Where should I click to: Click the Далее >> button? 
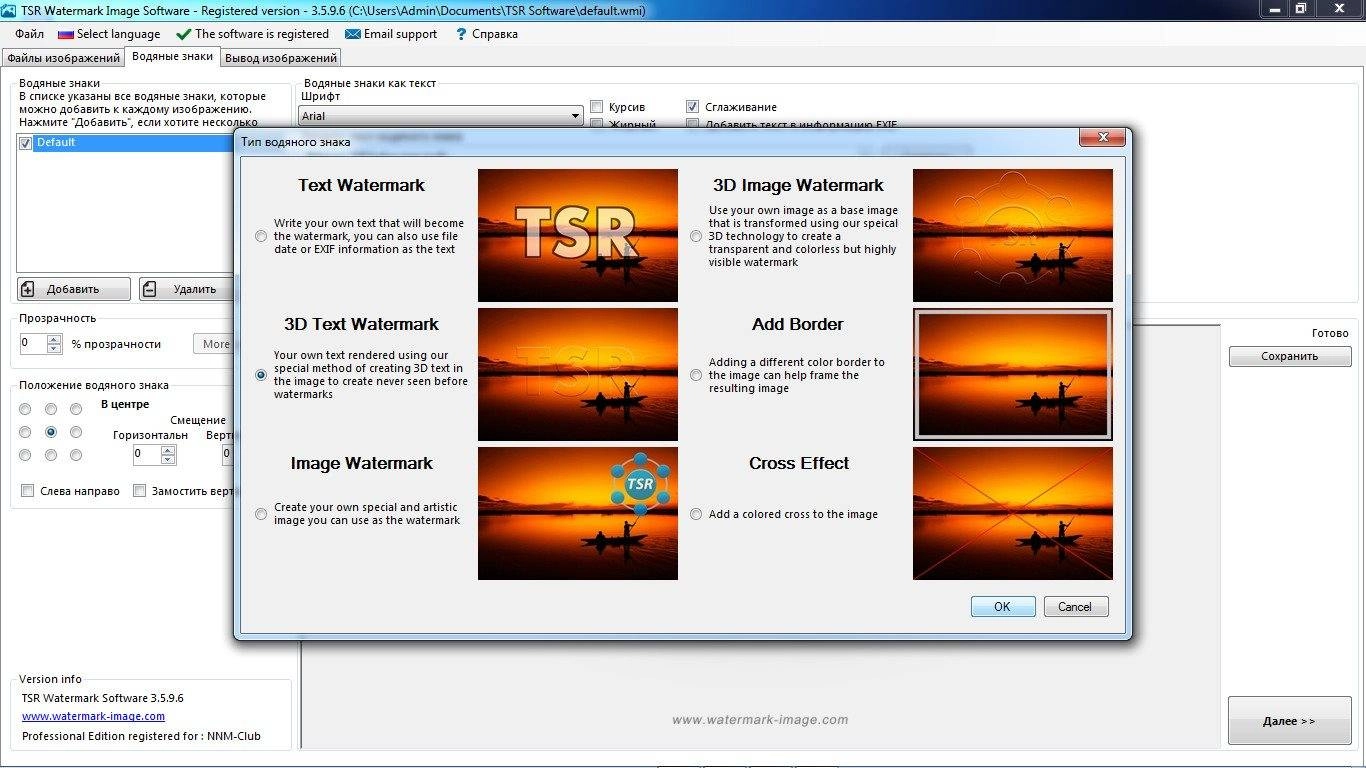pyautogui.click(x=1290, y=721)
